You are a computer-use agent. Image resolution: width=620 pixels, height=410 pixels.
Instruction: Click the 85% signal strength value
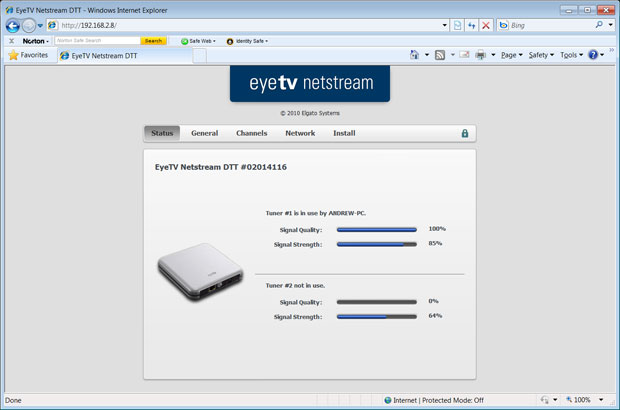tap(435, 243)
